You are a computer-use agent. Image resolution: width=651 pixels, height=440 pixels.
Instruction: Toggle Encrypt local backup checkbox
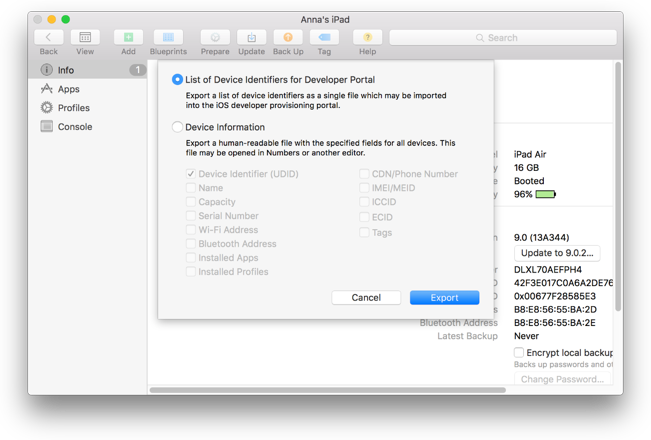519,352
